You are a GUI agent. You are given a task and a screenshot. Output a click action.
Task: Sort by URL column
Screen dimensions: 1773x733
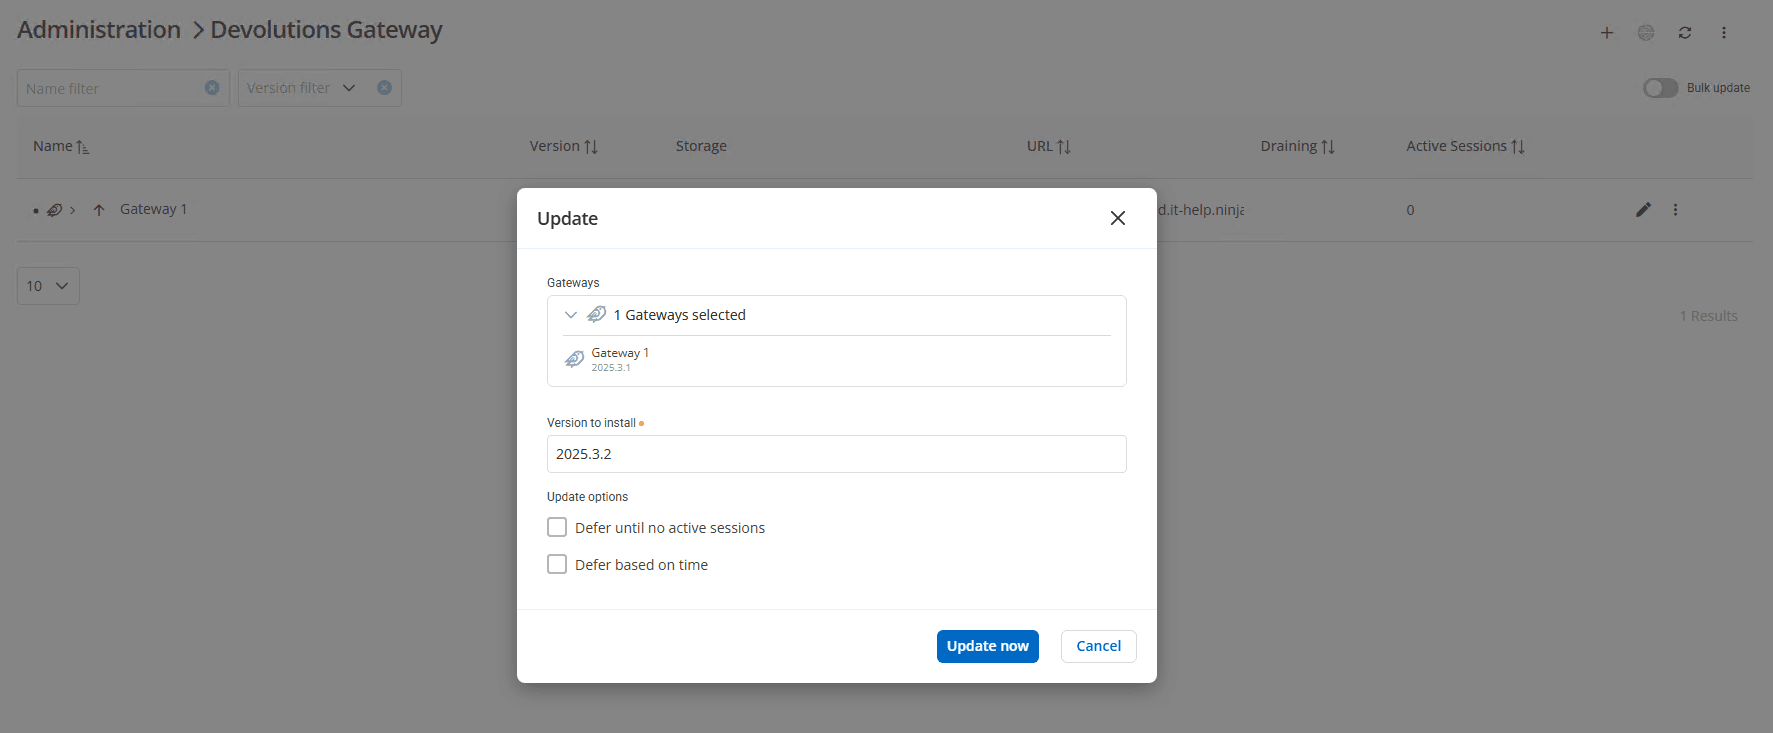1048,146
